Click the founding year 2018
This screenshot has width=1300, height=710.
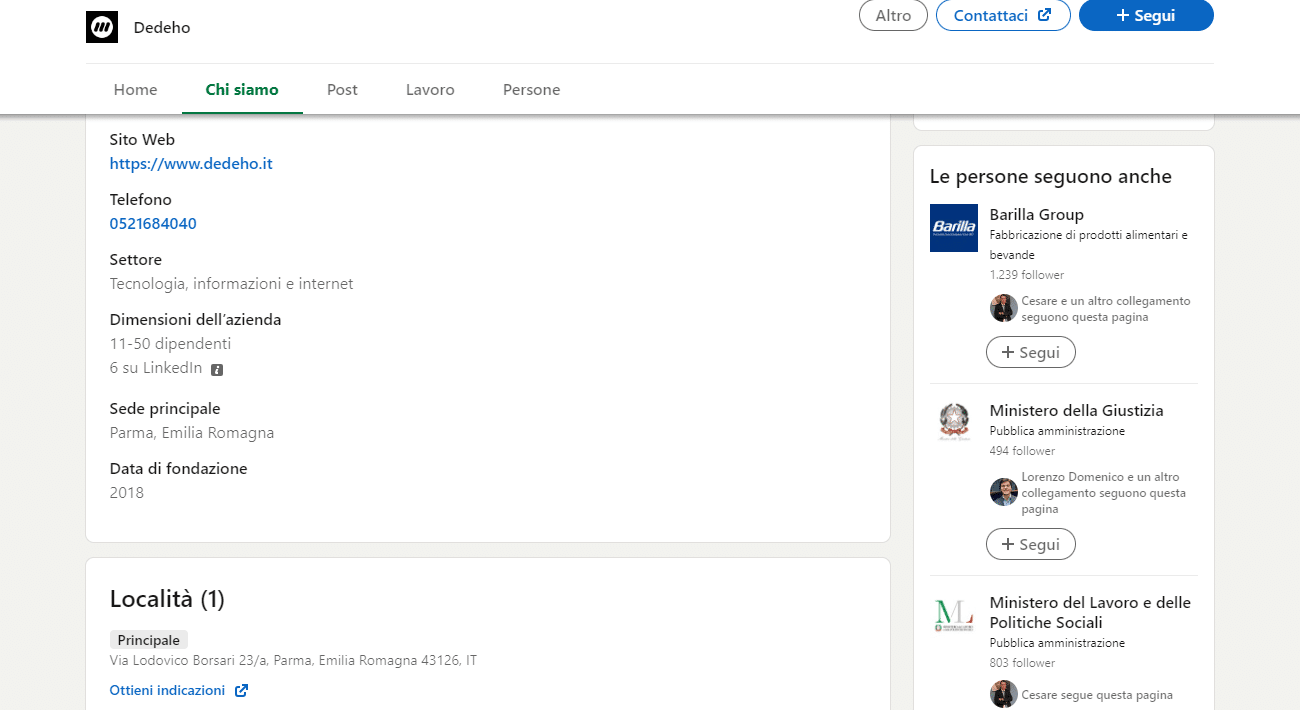pos(127,492)
